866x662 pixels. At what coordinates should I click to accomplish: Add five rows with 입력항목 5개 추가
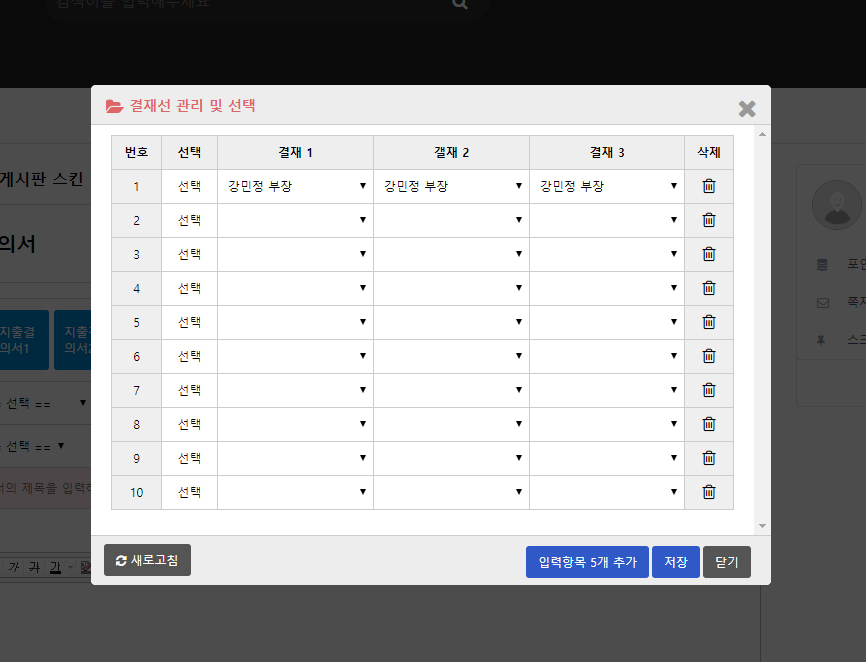pyautogui.click(x=587, y=562)
